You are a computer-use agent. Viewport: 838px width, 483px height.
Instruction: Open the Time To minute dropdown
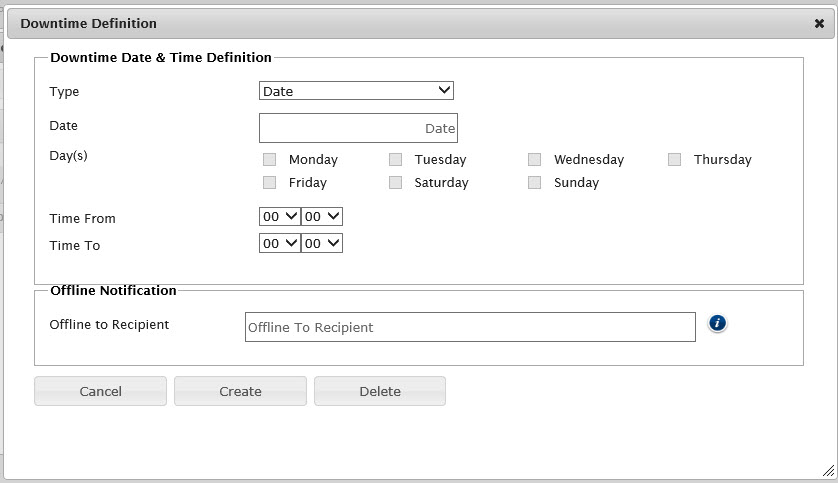322,243
